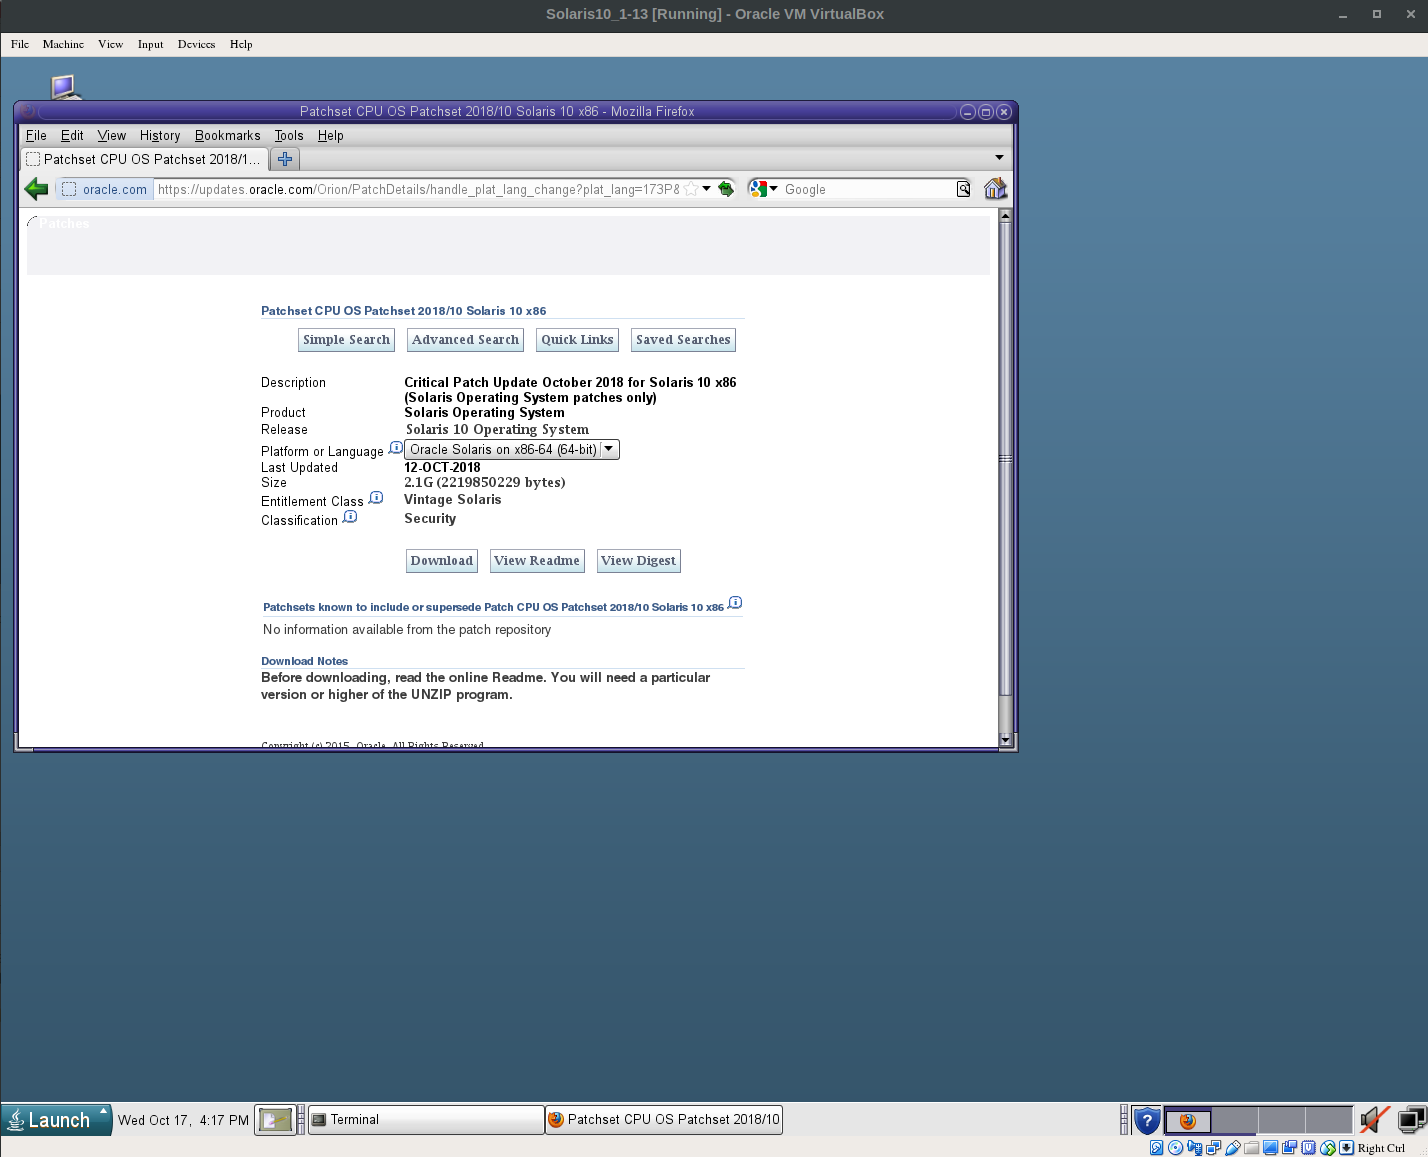The width and height of the screenshot is (1428, 1157).
Task: Switch to Firefox Patchset taskbar button
Action: coord(664,1120)
